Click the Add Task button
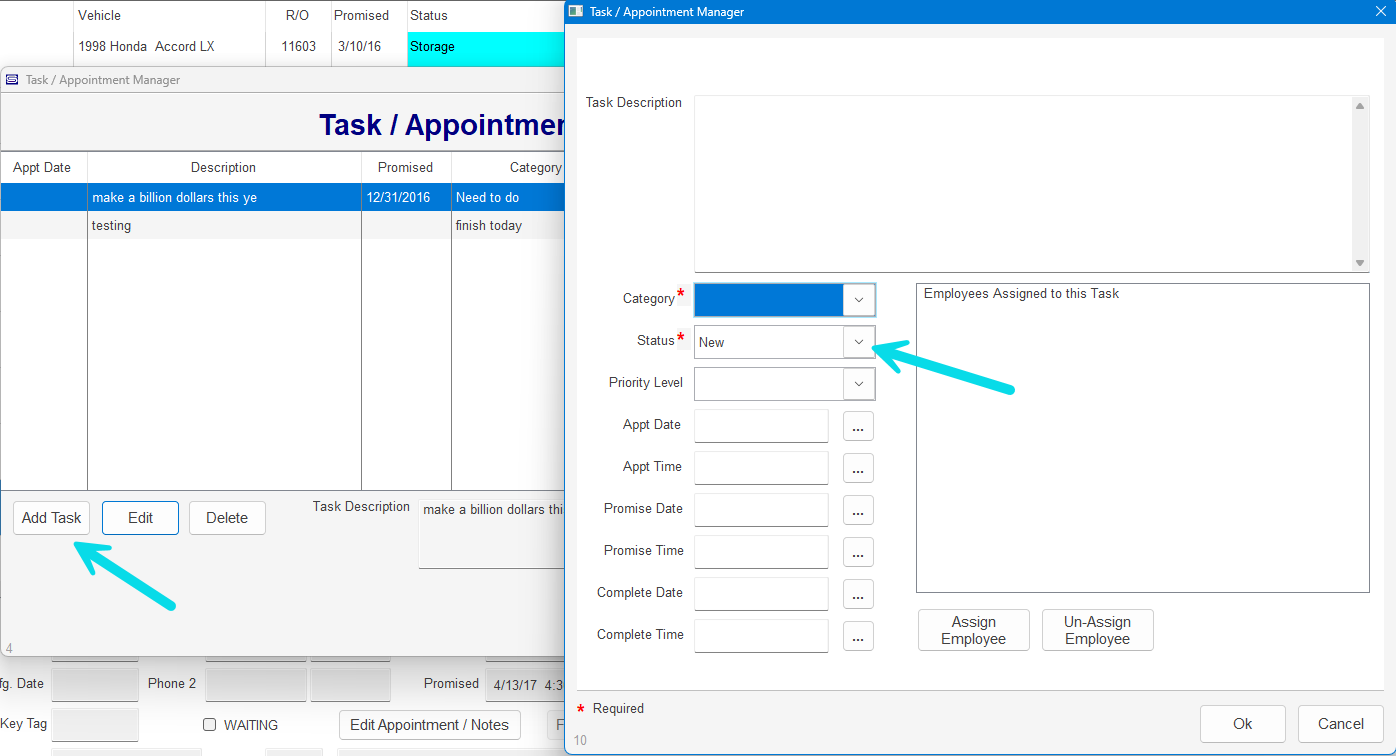 tap(52, 518)
